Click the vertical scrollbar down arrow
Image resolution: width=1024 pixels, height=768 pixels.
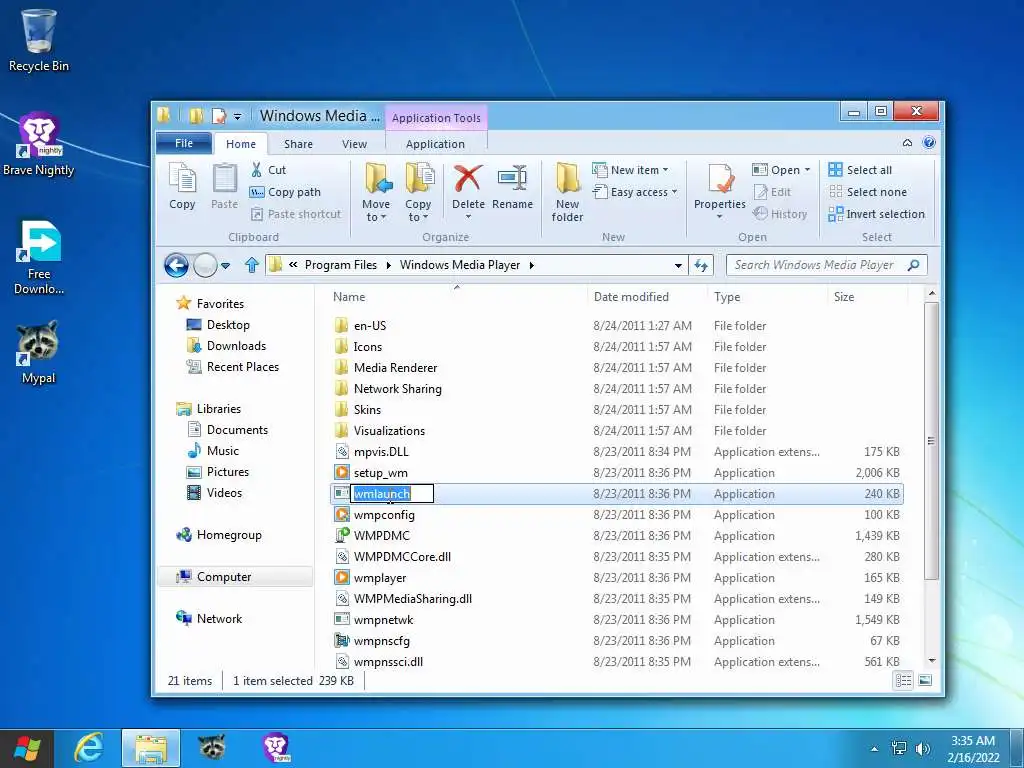click(932, 662)
